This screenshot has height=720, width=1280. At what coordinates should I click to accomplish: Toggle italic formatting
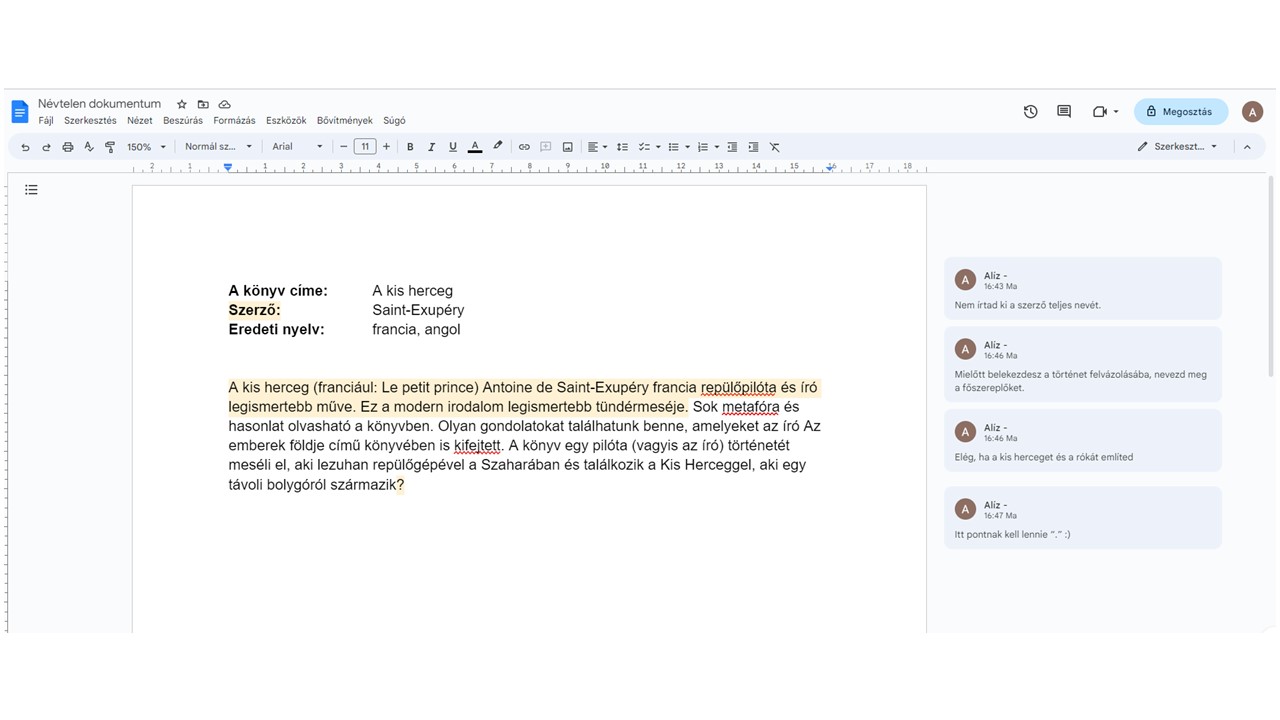click(431, 147)
